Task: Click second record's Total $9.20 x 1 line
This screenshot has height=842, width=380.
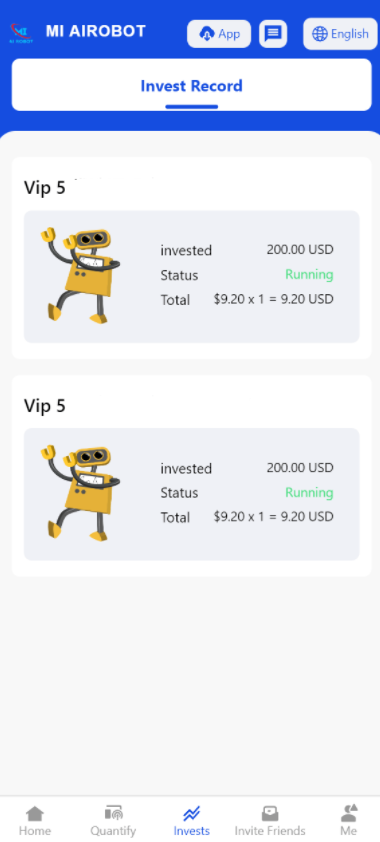Action: pyautogui.click(x=247, y=517)
